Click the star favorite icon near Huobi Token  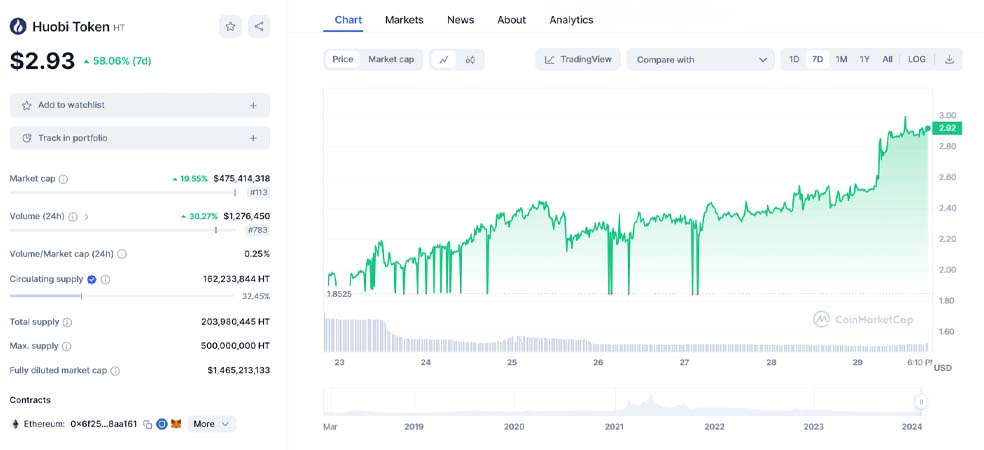click(x=230, y=26)
